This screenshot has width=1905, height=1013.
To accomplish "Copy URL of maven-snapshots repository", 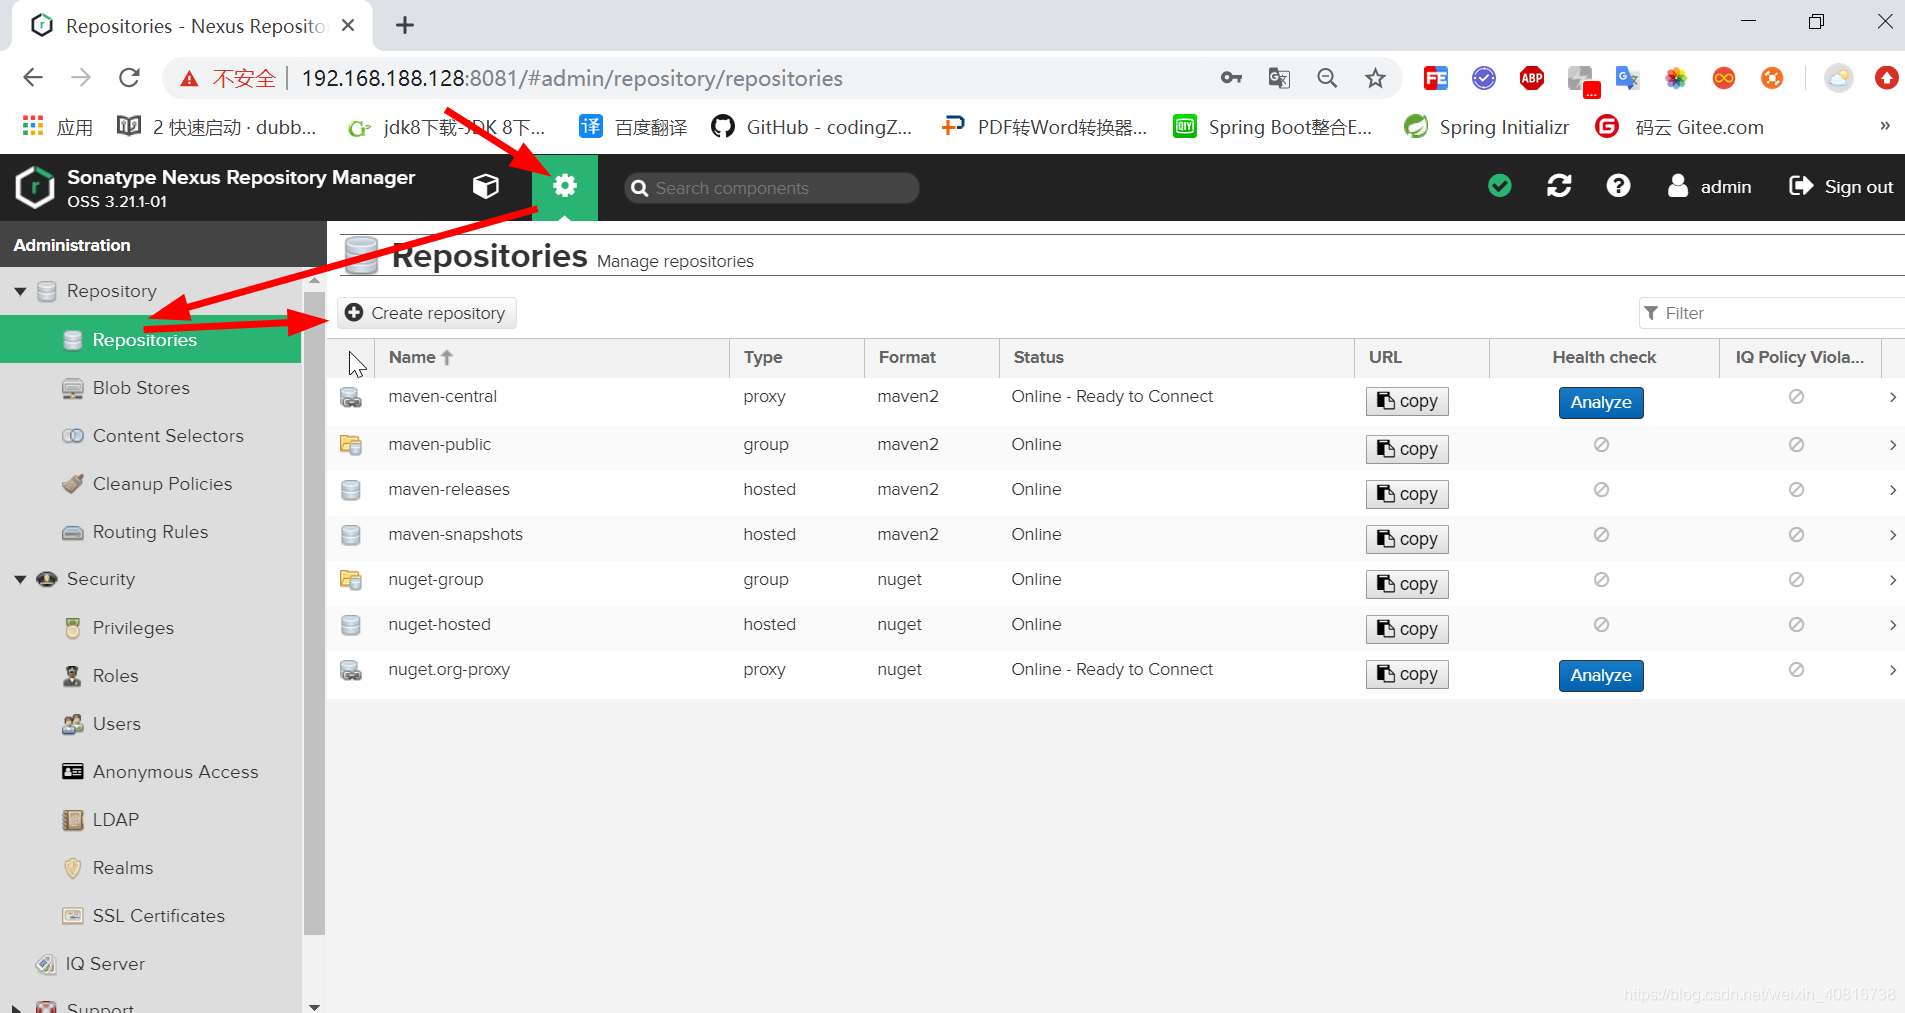I will coord(1407,539).
